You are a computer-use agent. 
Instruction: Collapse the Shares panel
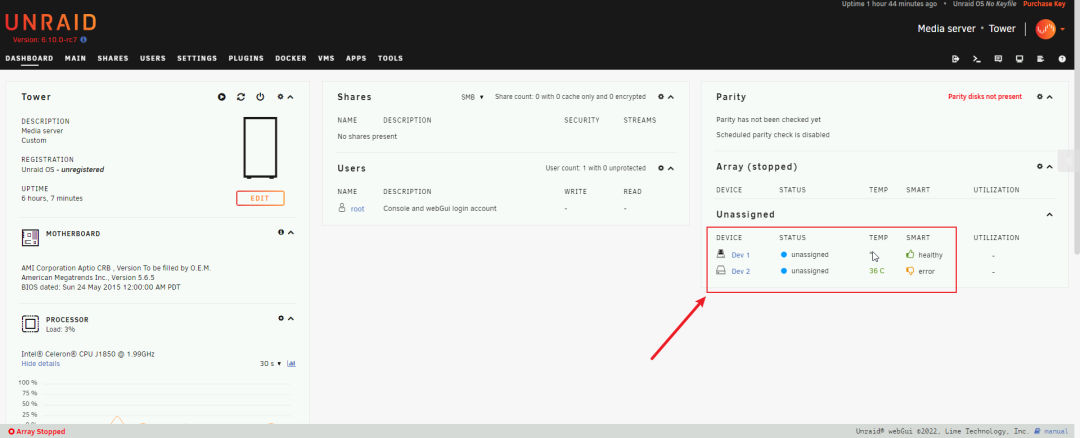click(671, 97)
